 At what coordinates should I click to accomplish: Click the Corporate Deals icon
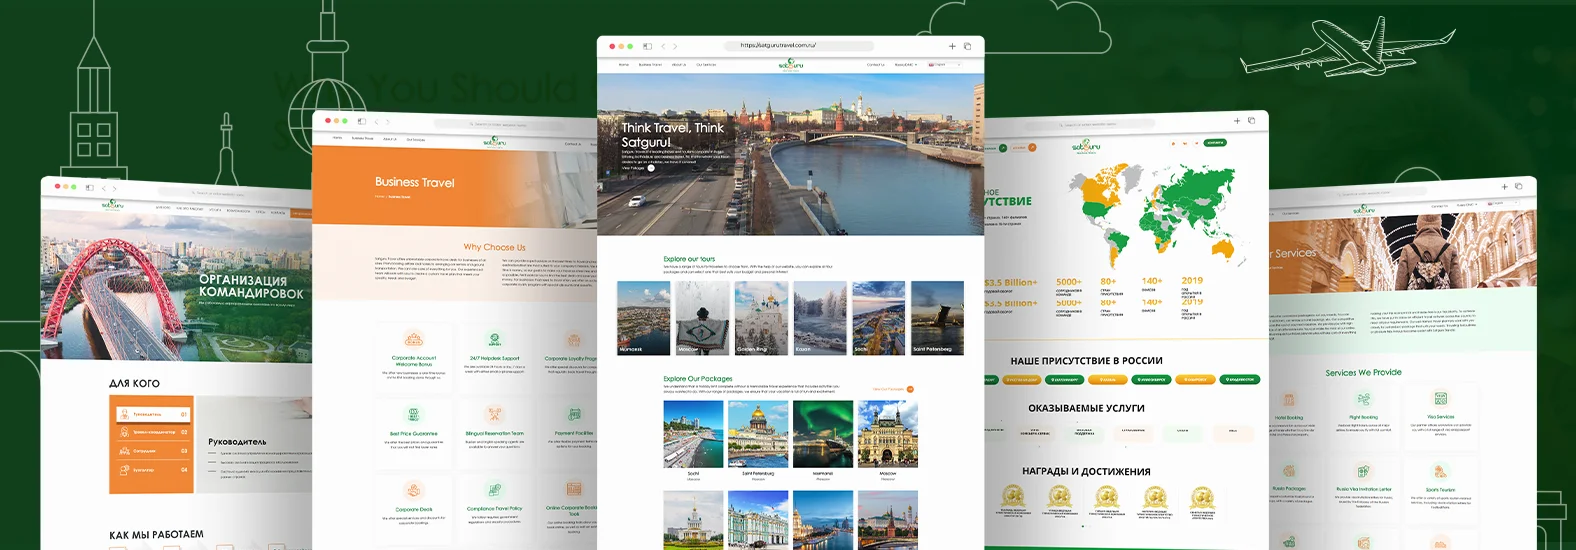[x=414, y=490]
